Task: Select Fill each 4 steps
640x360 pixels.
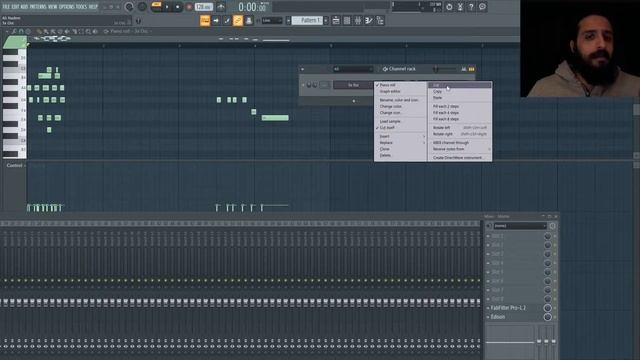Action: [x=460, y=113]
